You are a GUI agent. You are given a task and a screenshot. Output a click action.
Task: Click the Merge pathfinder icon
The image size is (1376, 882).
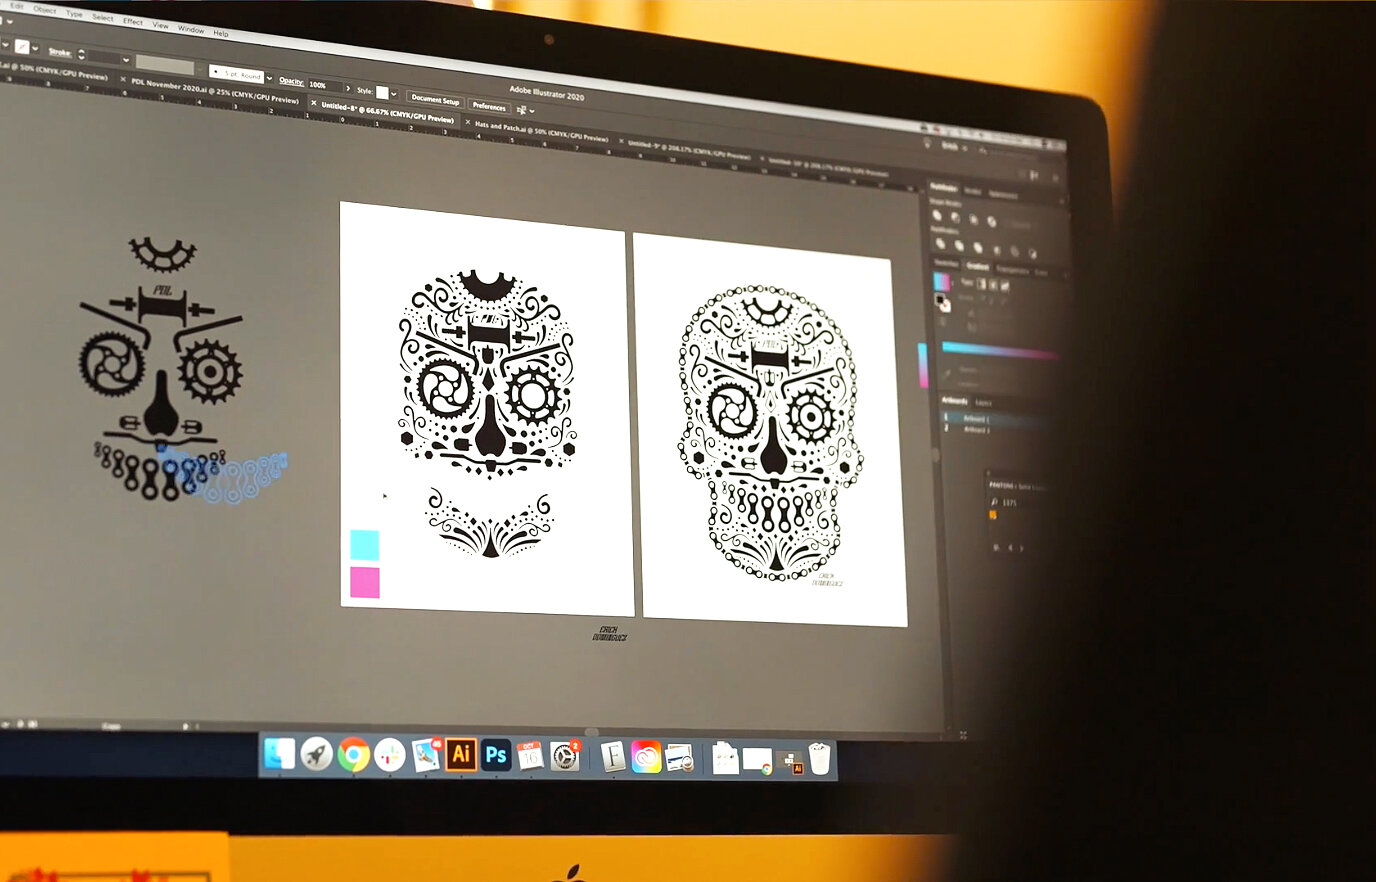pyautogui.click(x=977, y=247)
